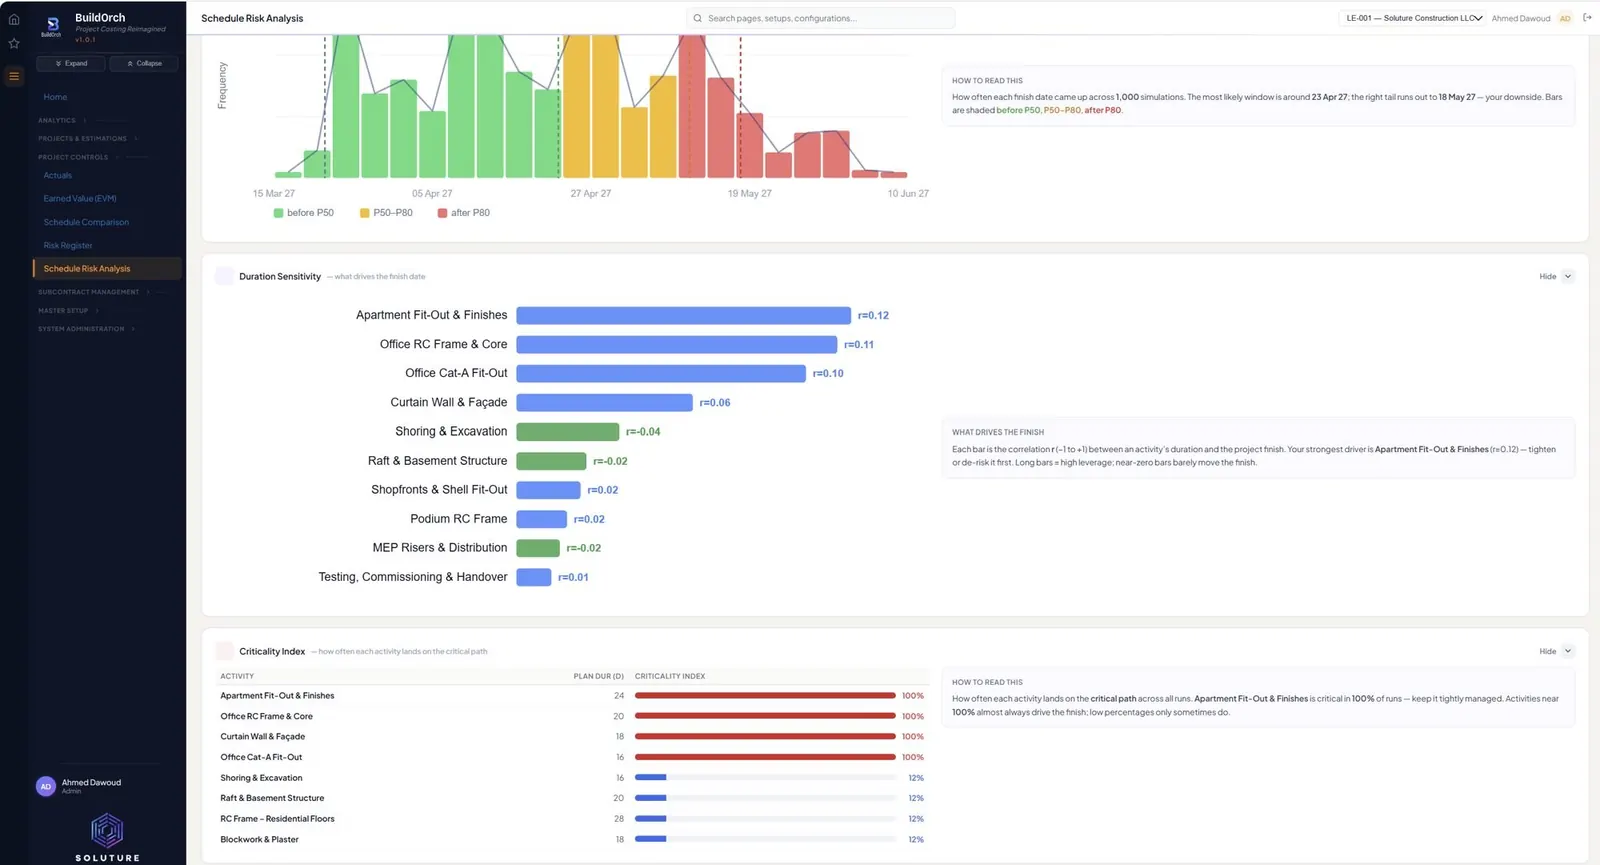Open Earned Value (EVM)
Image resolution: width=1600 pixels, height=865 pixels.
click(x=80, y=198)
